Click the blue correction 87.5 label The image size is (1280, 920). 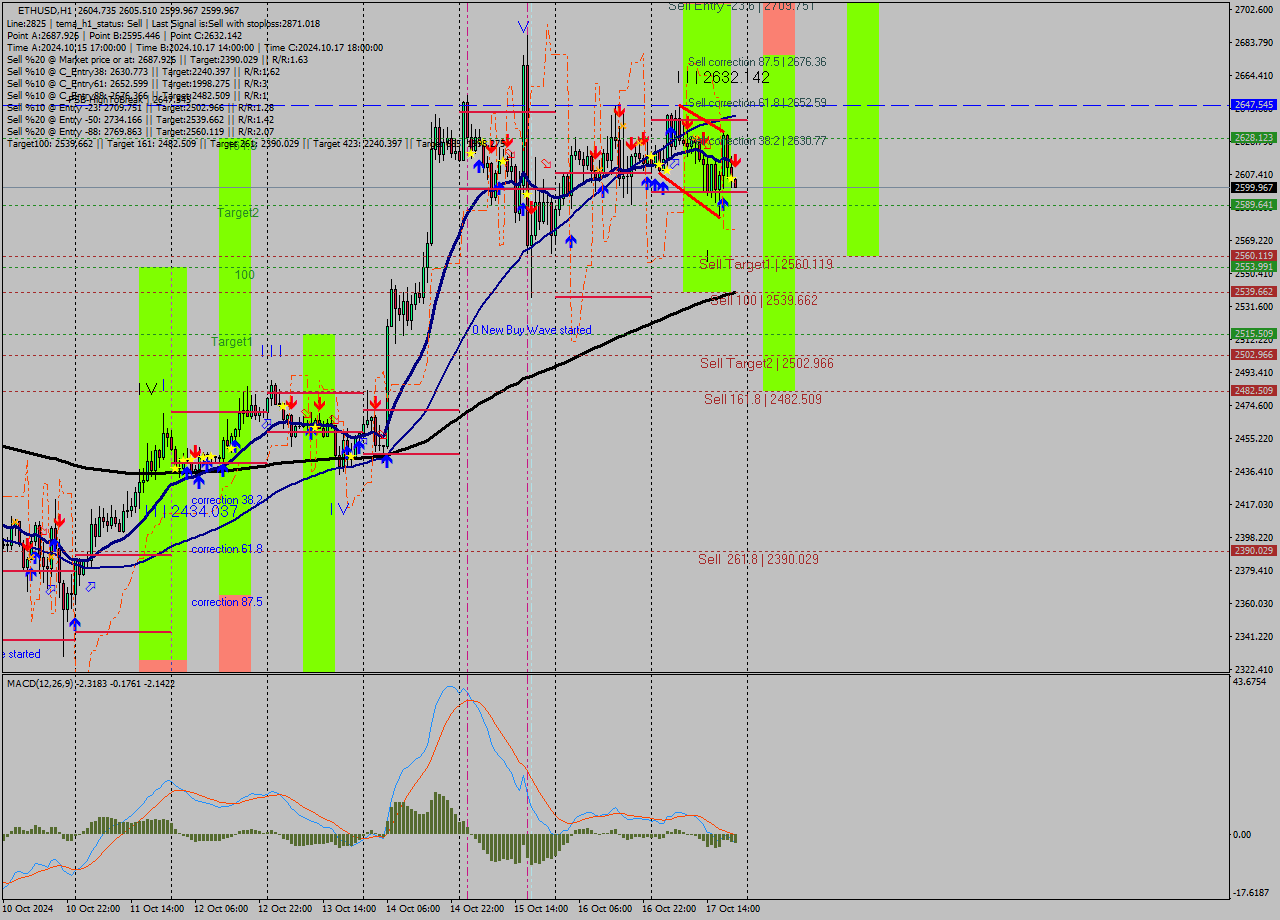coord(227,602)
